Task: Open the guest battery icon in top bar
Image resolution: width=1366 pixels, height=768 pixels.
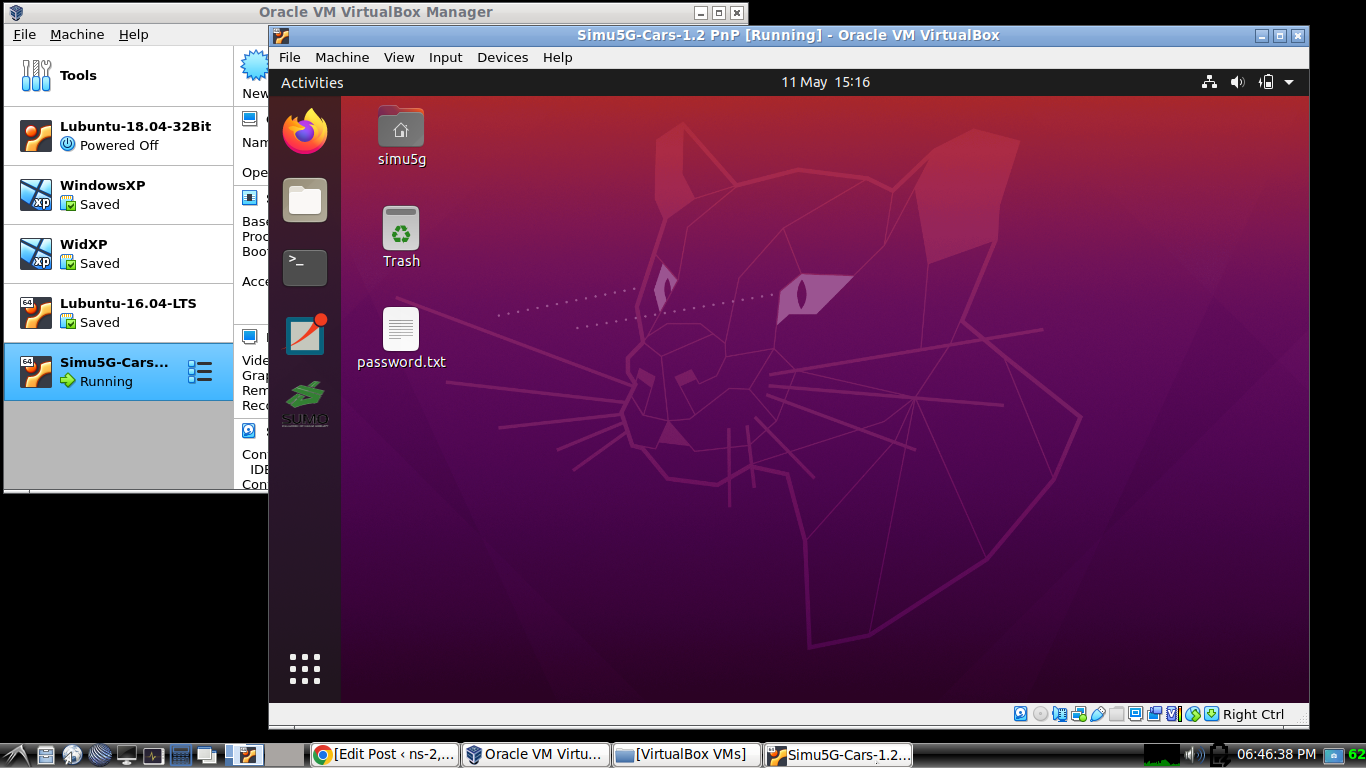Action: click(x=1265, y=82)
